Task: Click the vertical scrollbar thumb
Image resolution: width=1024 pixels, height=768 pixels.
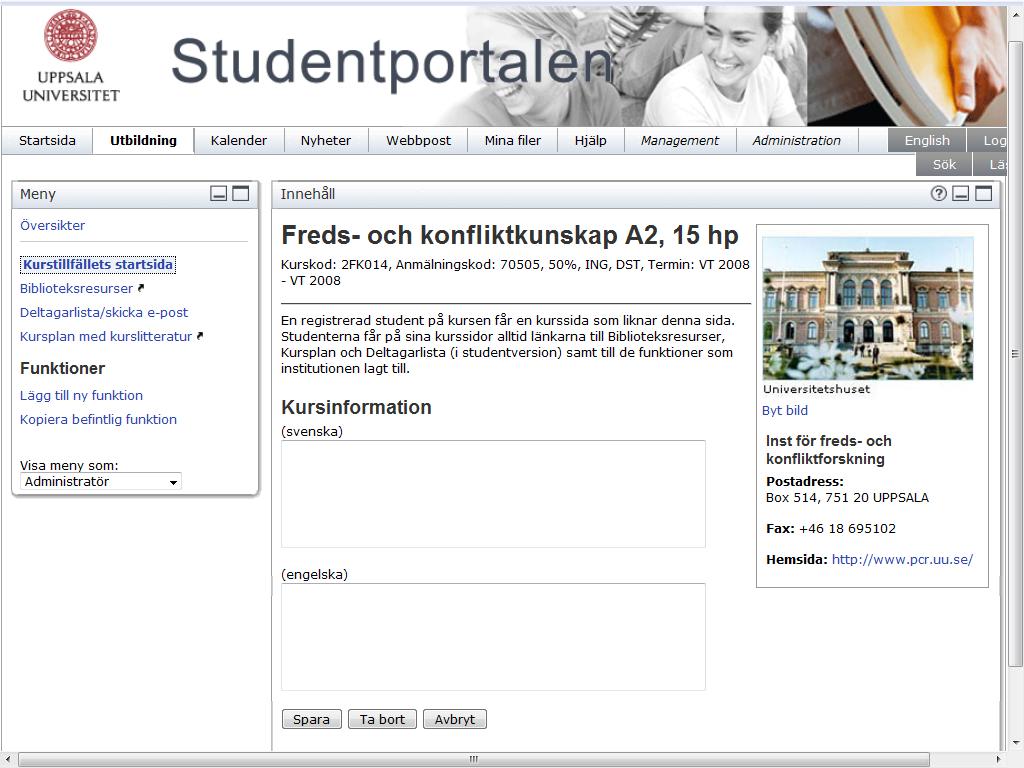Action: point(1015,354)
